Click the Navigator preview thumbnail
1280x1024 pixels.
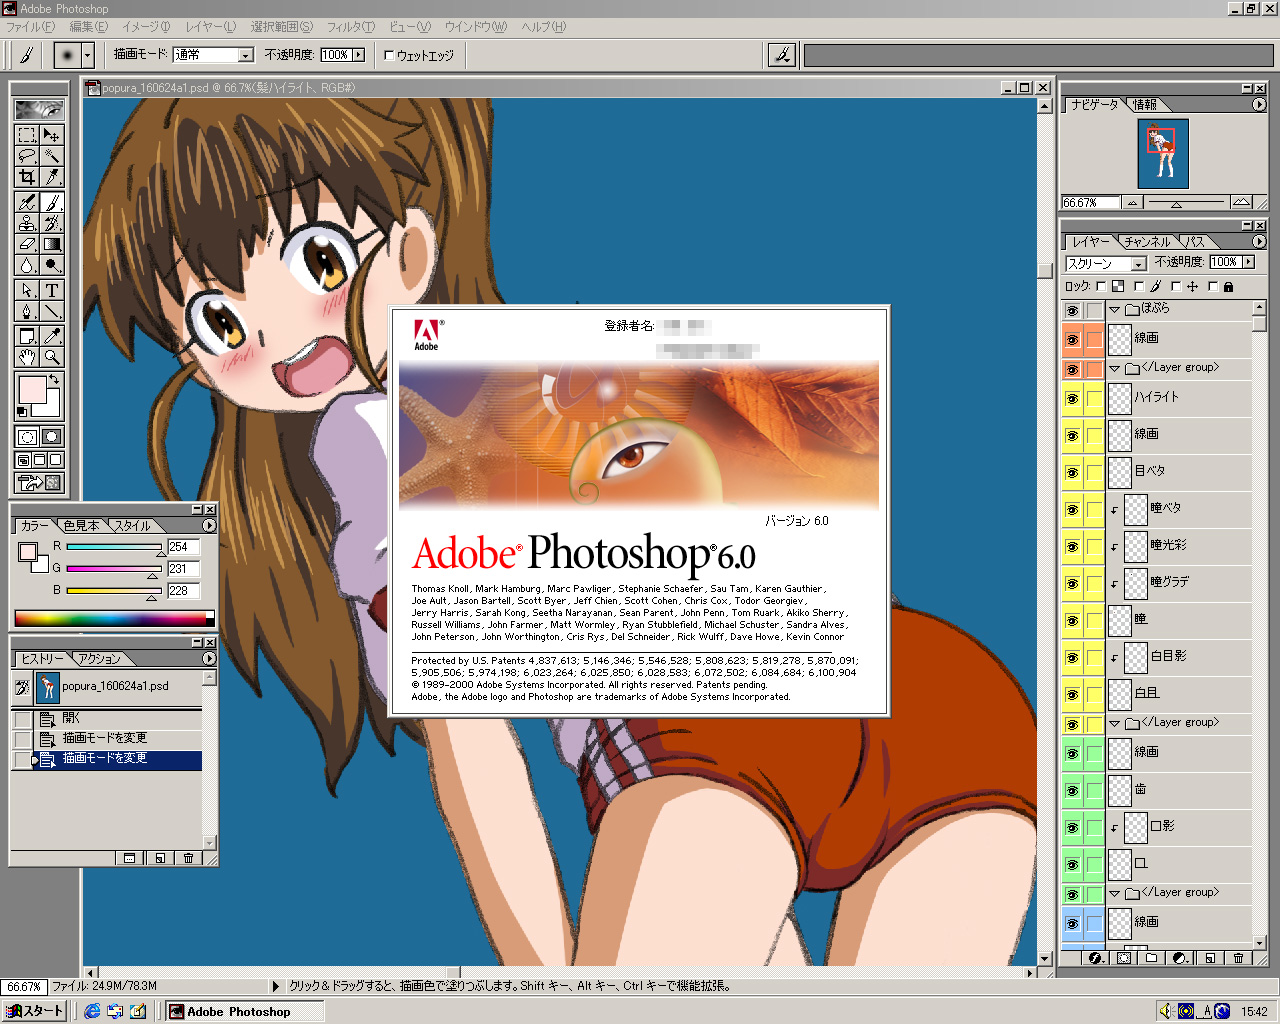click(x=1163, y=154)
